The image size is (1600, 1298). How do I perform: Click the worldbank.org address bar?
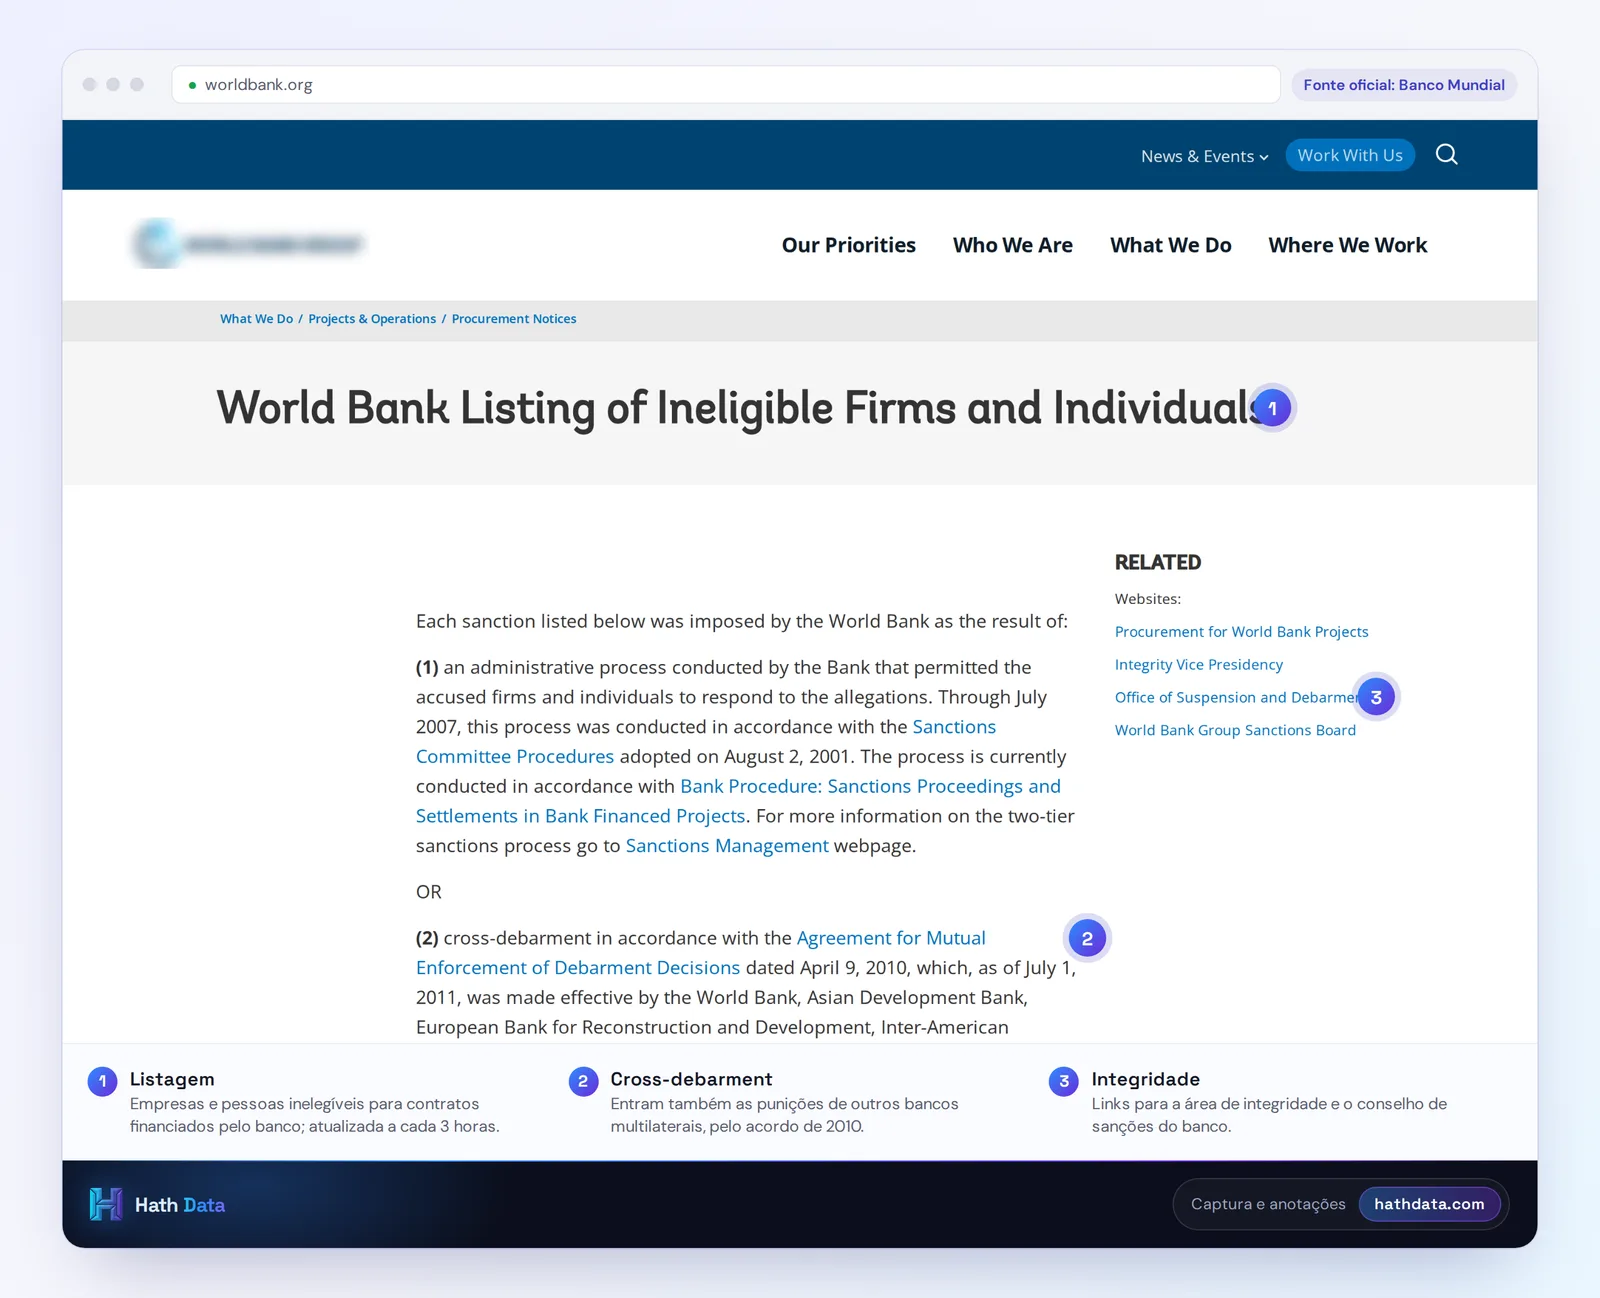726,85
